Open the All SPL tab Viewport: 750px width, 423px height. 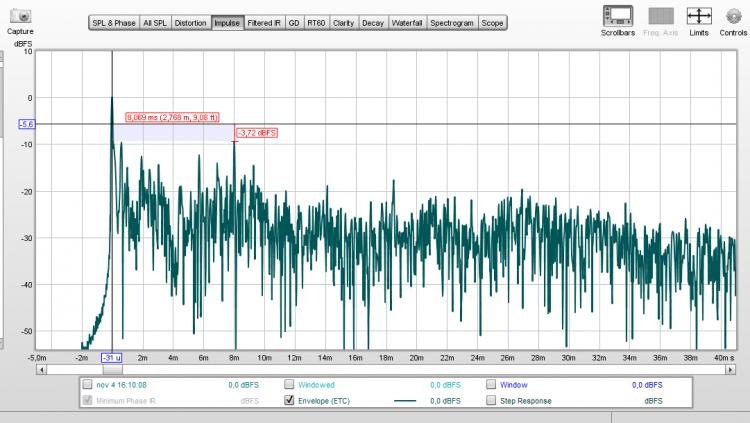point(155,23)
